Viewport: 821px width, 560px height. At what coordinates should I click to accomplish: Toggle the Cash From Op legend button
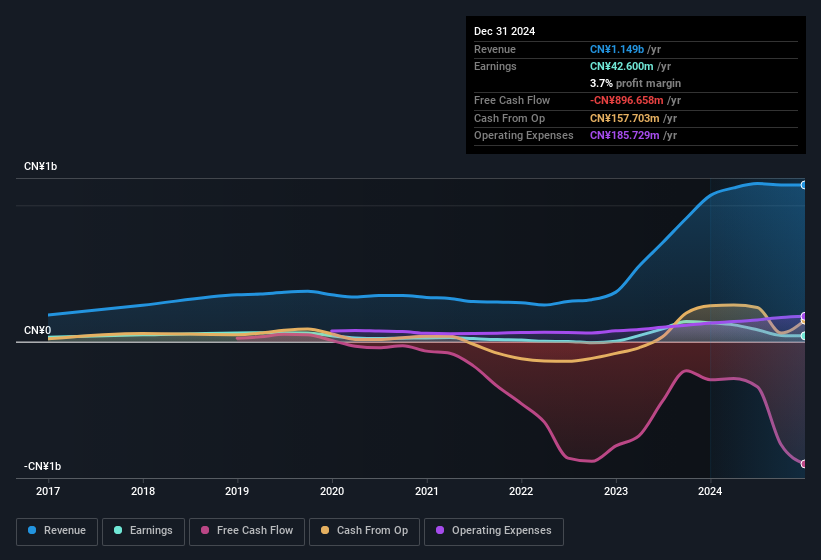(364, 531)
